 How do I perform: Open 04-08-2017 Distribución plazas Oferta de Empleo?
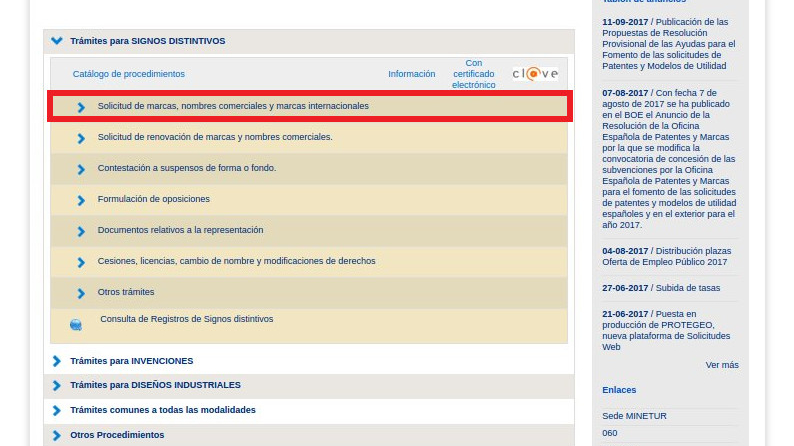666,256
